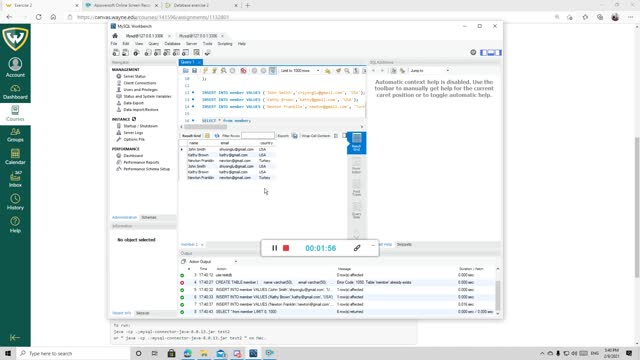This screenshot has height=360, width=640.
Task: Toggle stop-on-error execution mode
Action: pyautogui.click(x=243, y=71)
